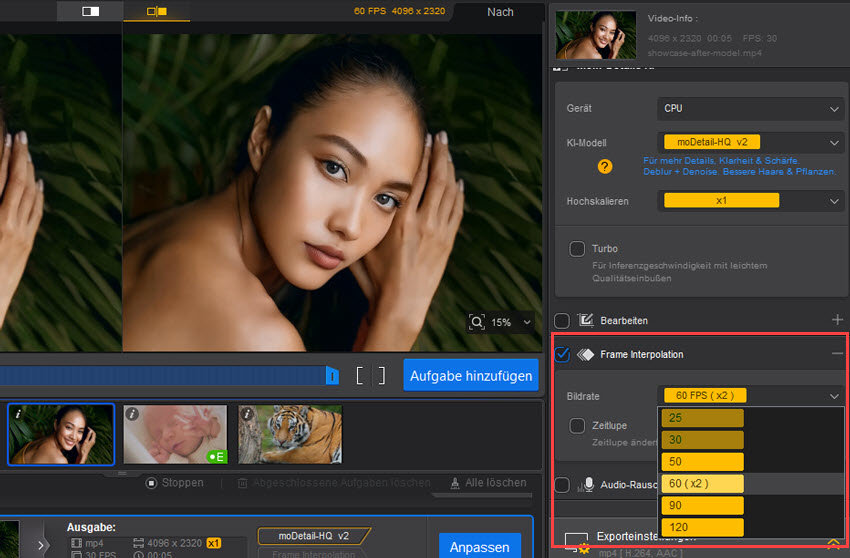Choose 25 in Bildrate list
The image size is (850, 558).
click(702, 418)
